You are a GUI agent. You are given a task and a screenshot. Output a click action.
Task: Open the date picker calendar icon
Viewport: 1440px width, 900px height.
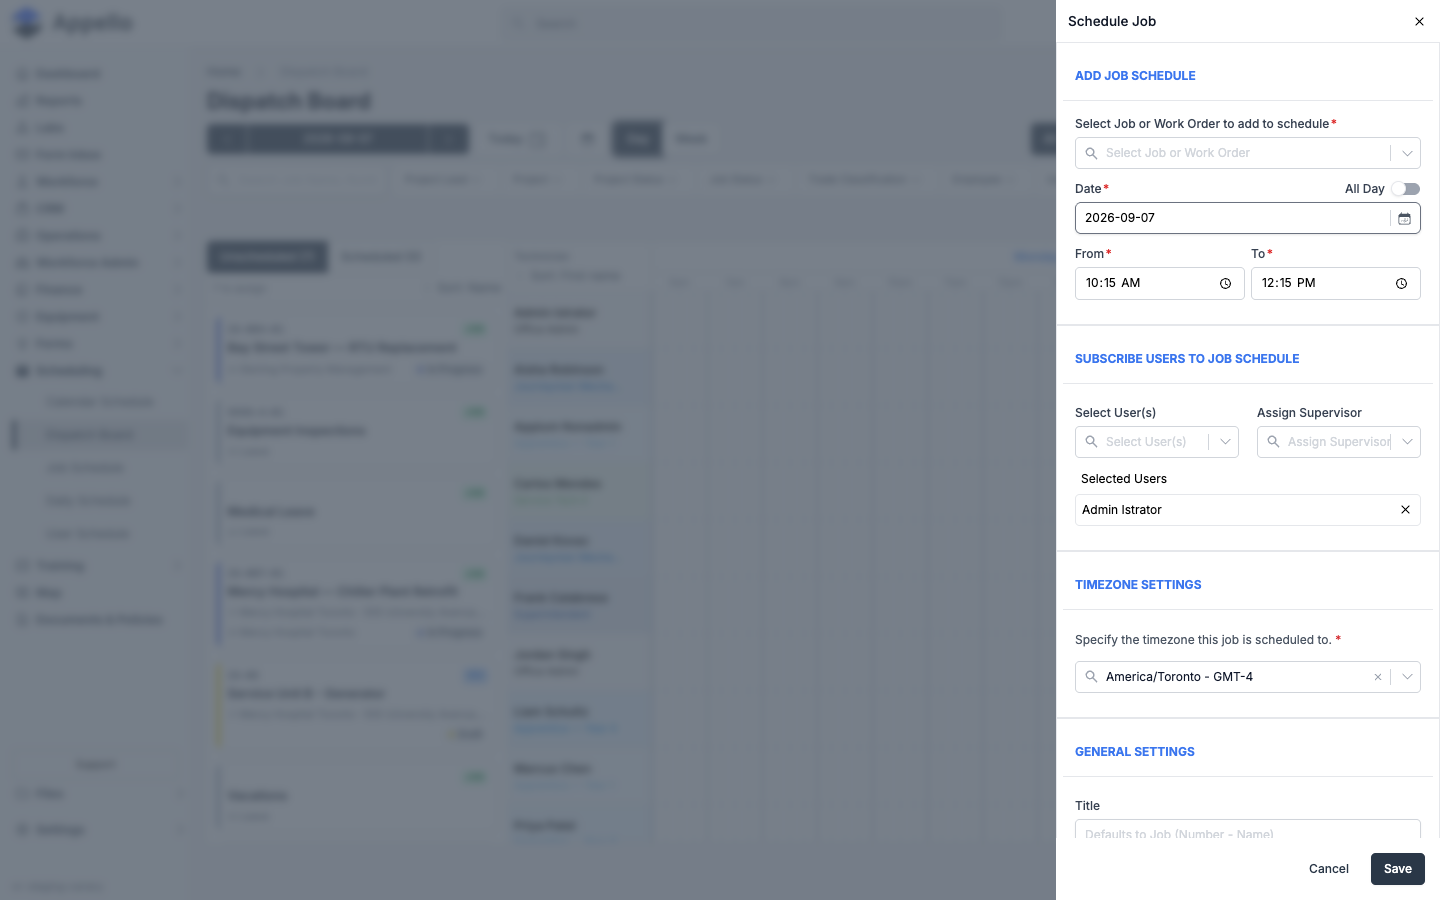click(x=1404, y=218)
